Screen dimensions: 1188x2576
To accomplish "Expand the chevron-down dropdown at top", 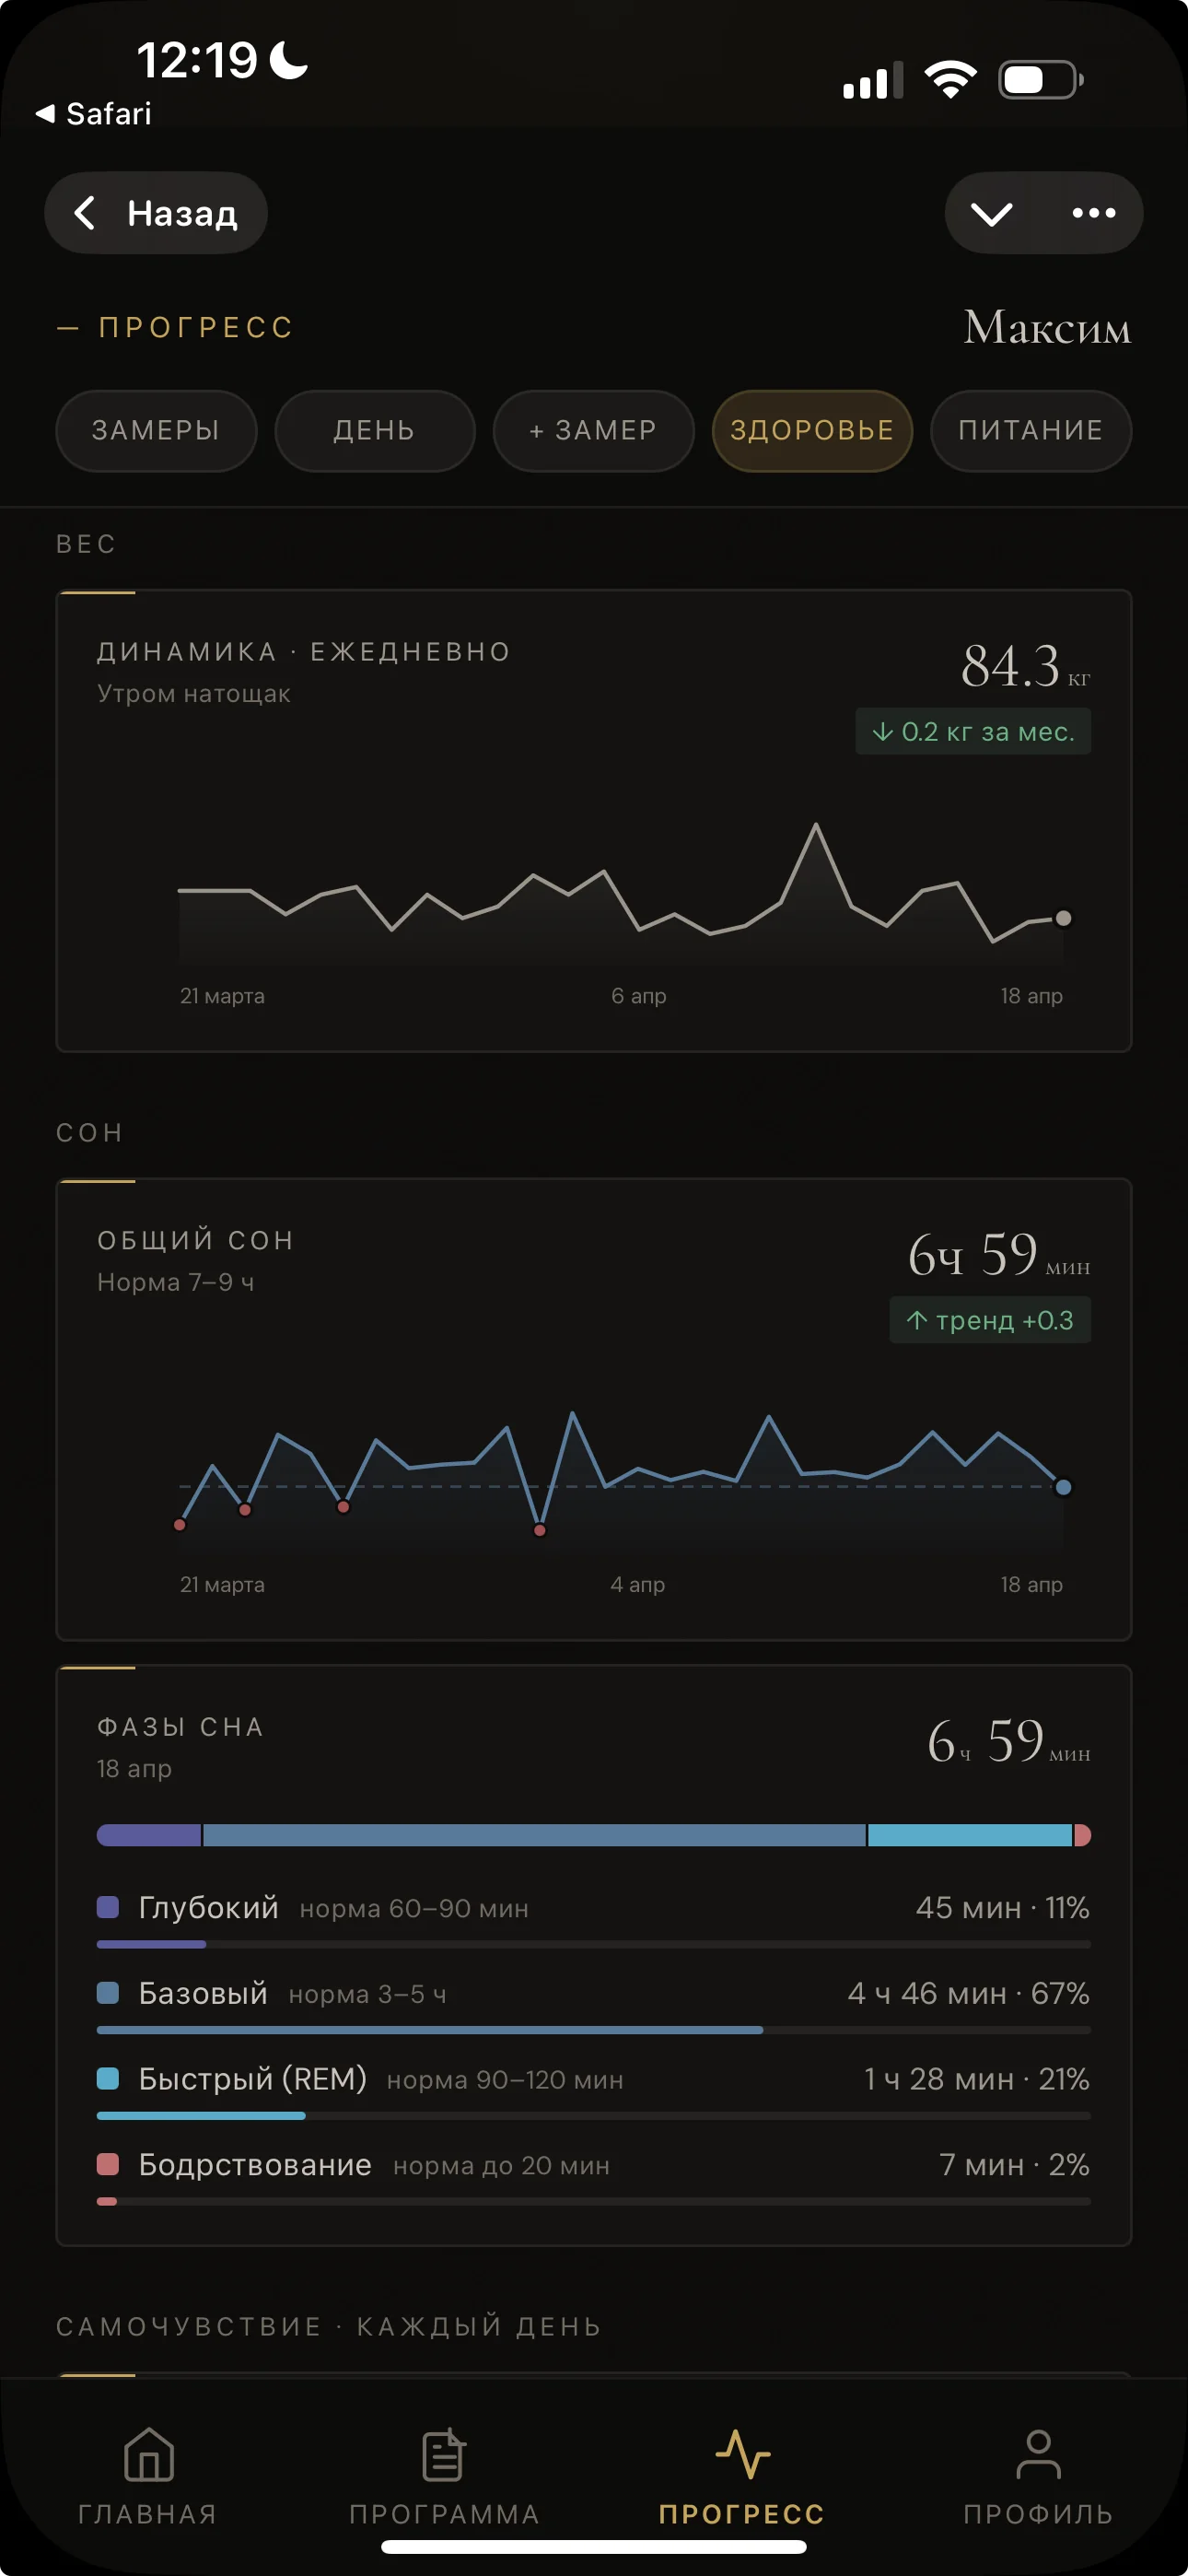I will (x=991, y=213).
